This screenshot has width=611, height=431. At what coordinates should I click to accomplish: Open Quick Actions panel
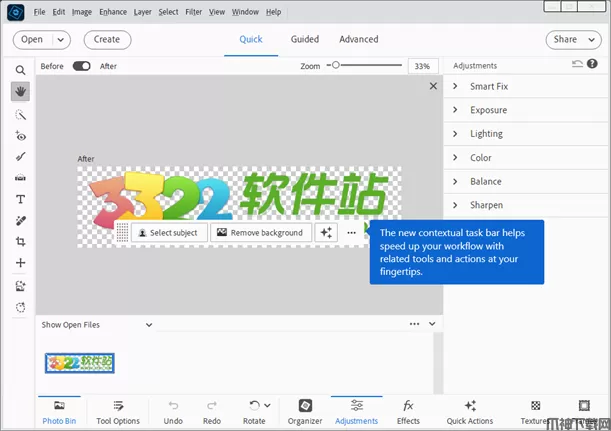(x=470, y=412)
